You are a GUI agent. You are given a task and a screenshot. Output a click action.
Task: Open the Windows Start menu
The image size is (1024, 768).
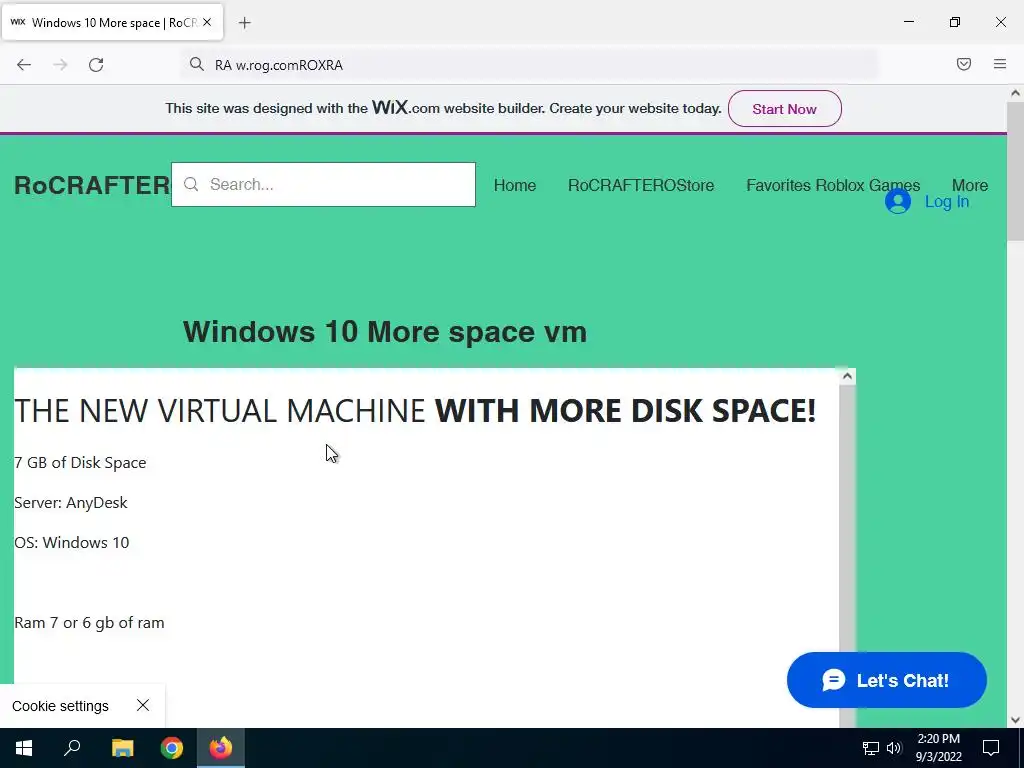(x=24, y=748)
